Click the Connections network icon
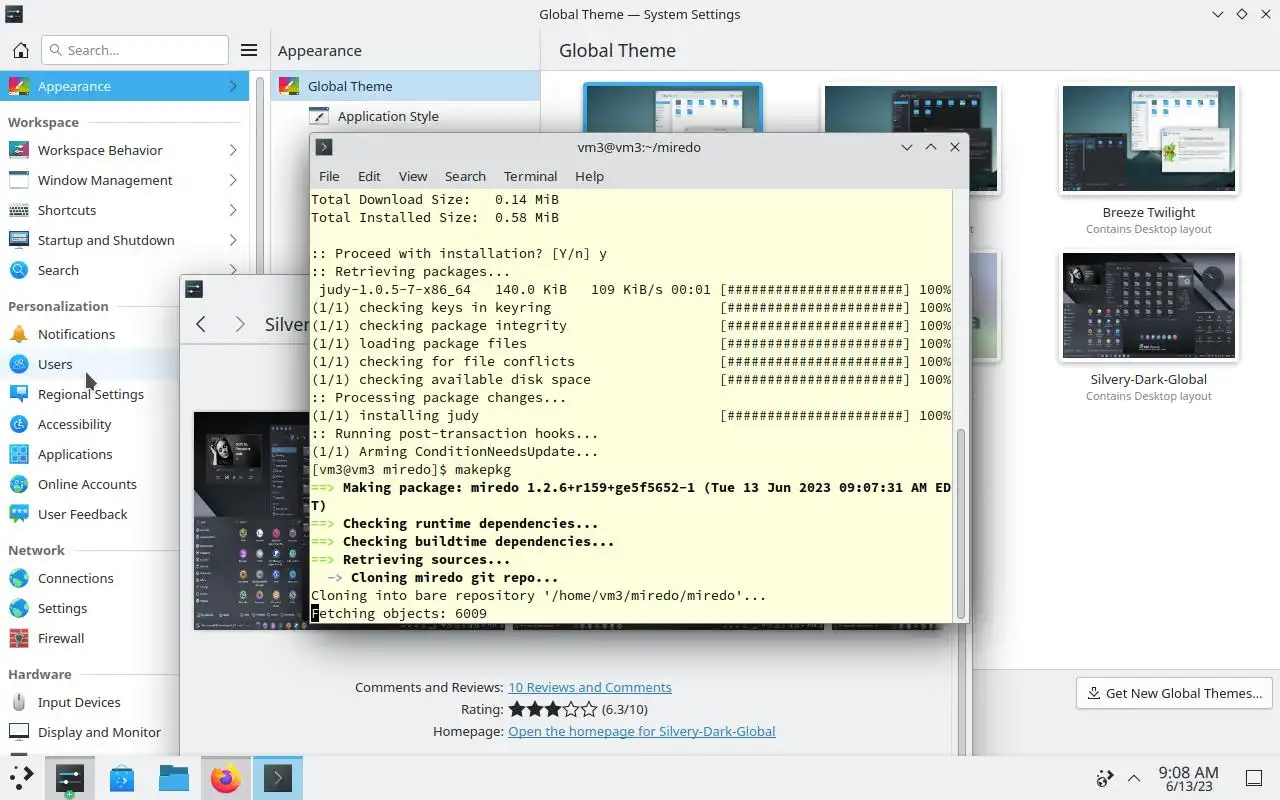Screen dimensions: 1280x800 pyautogui.click(x=19, y=578)
